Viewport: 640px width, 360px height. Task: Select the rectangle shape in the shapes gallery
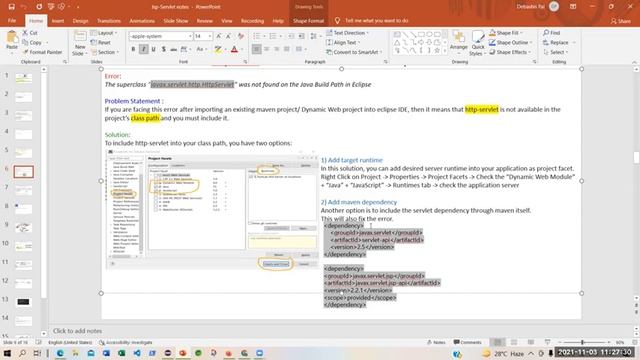421,34
